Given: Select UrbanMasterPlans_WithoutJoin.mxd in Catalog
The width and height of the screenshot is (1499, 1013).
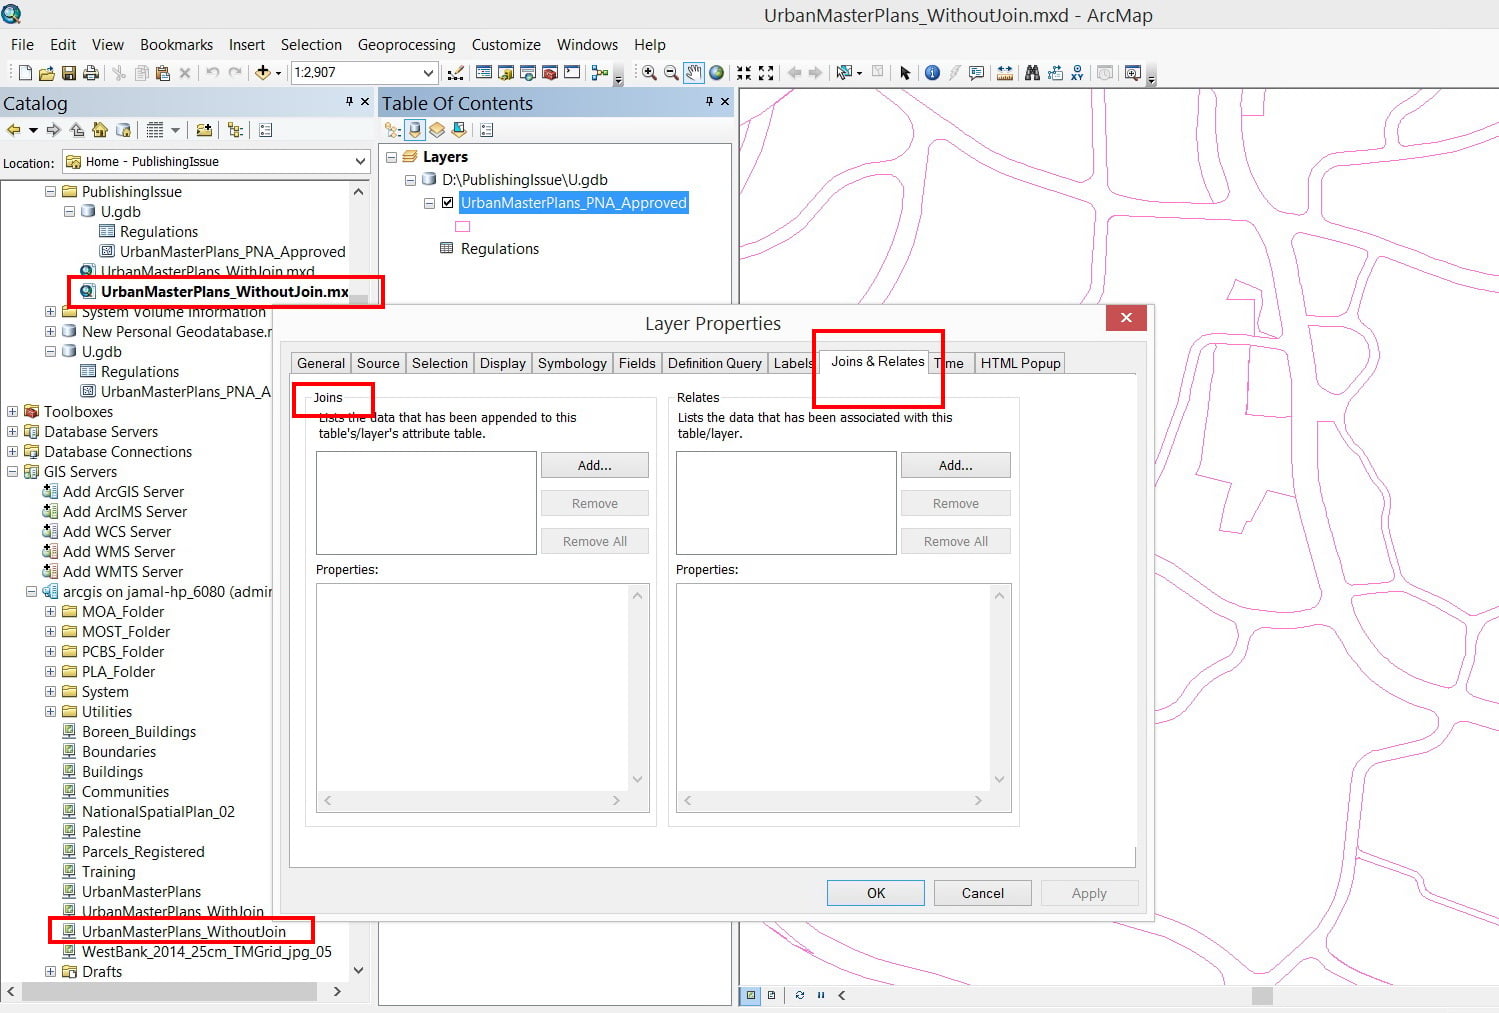Looking at the screenshot, I should tap(225, 292).
